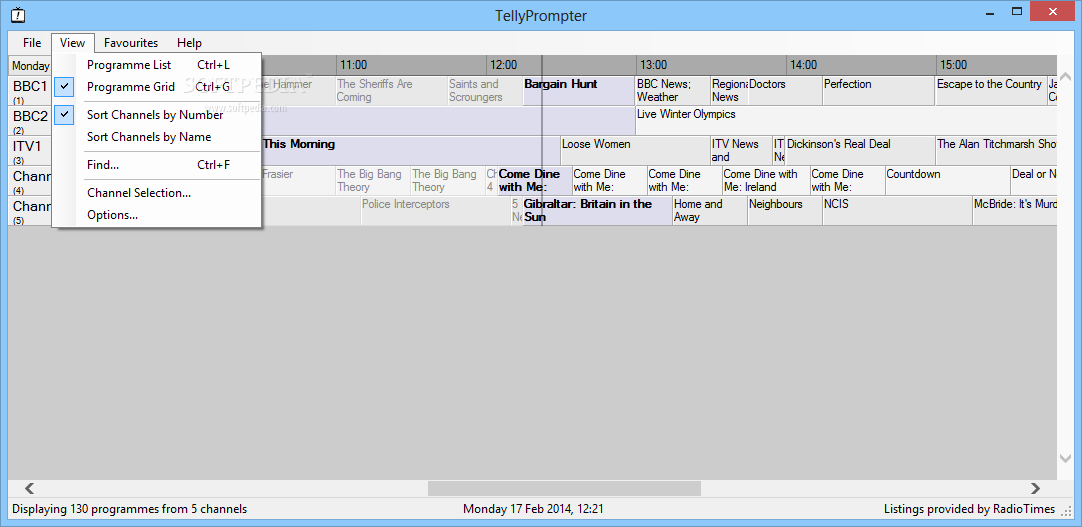This screenshot has height=527, width=1082.
Task: Click the horizontal scrollbar right arrow
Action: pos(1035,488)
